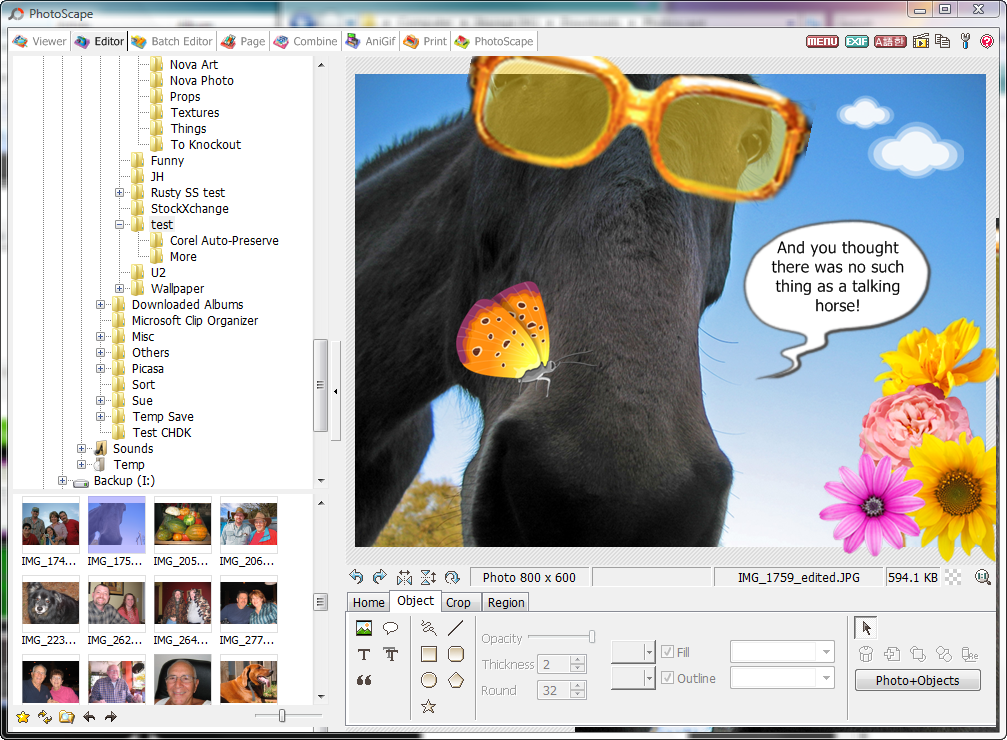Image resolution: width=1007 pixels, height=740 pixels.
Task: Select the Polygon shape tool
Action: (455, 680)
